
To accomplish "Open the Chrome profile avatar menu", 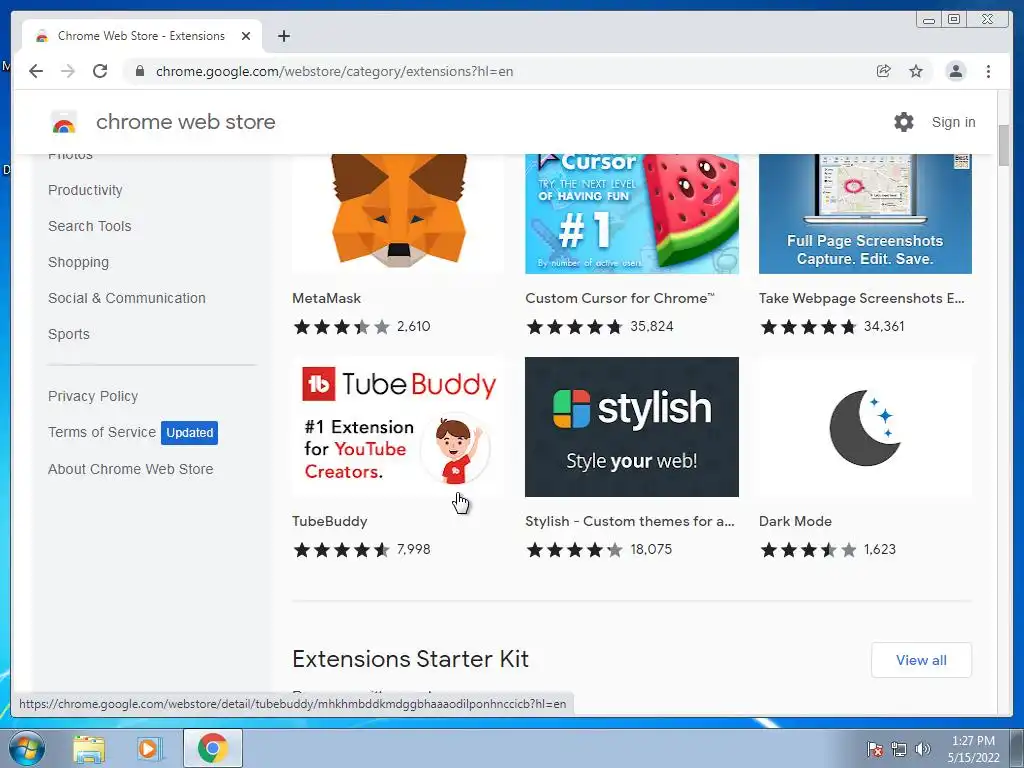I will point(955,71).
